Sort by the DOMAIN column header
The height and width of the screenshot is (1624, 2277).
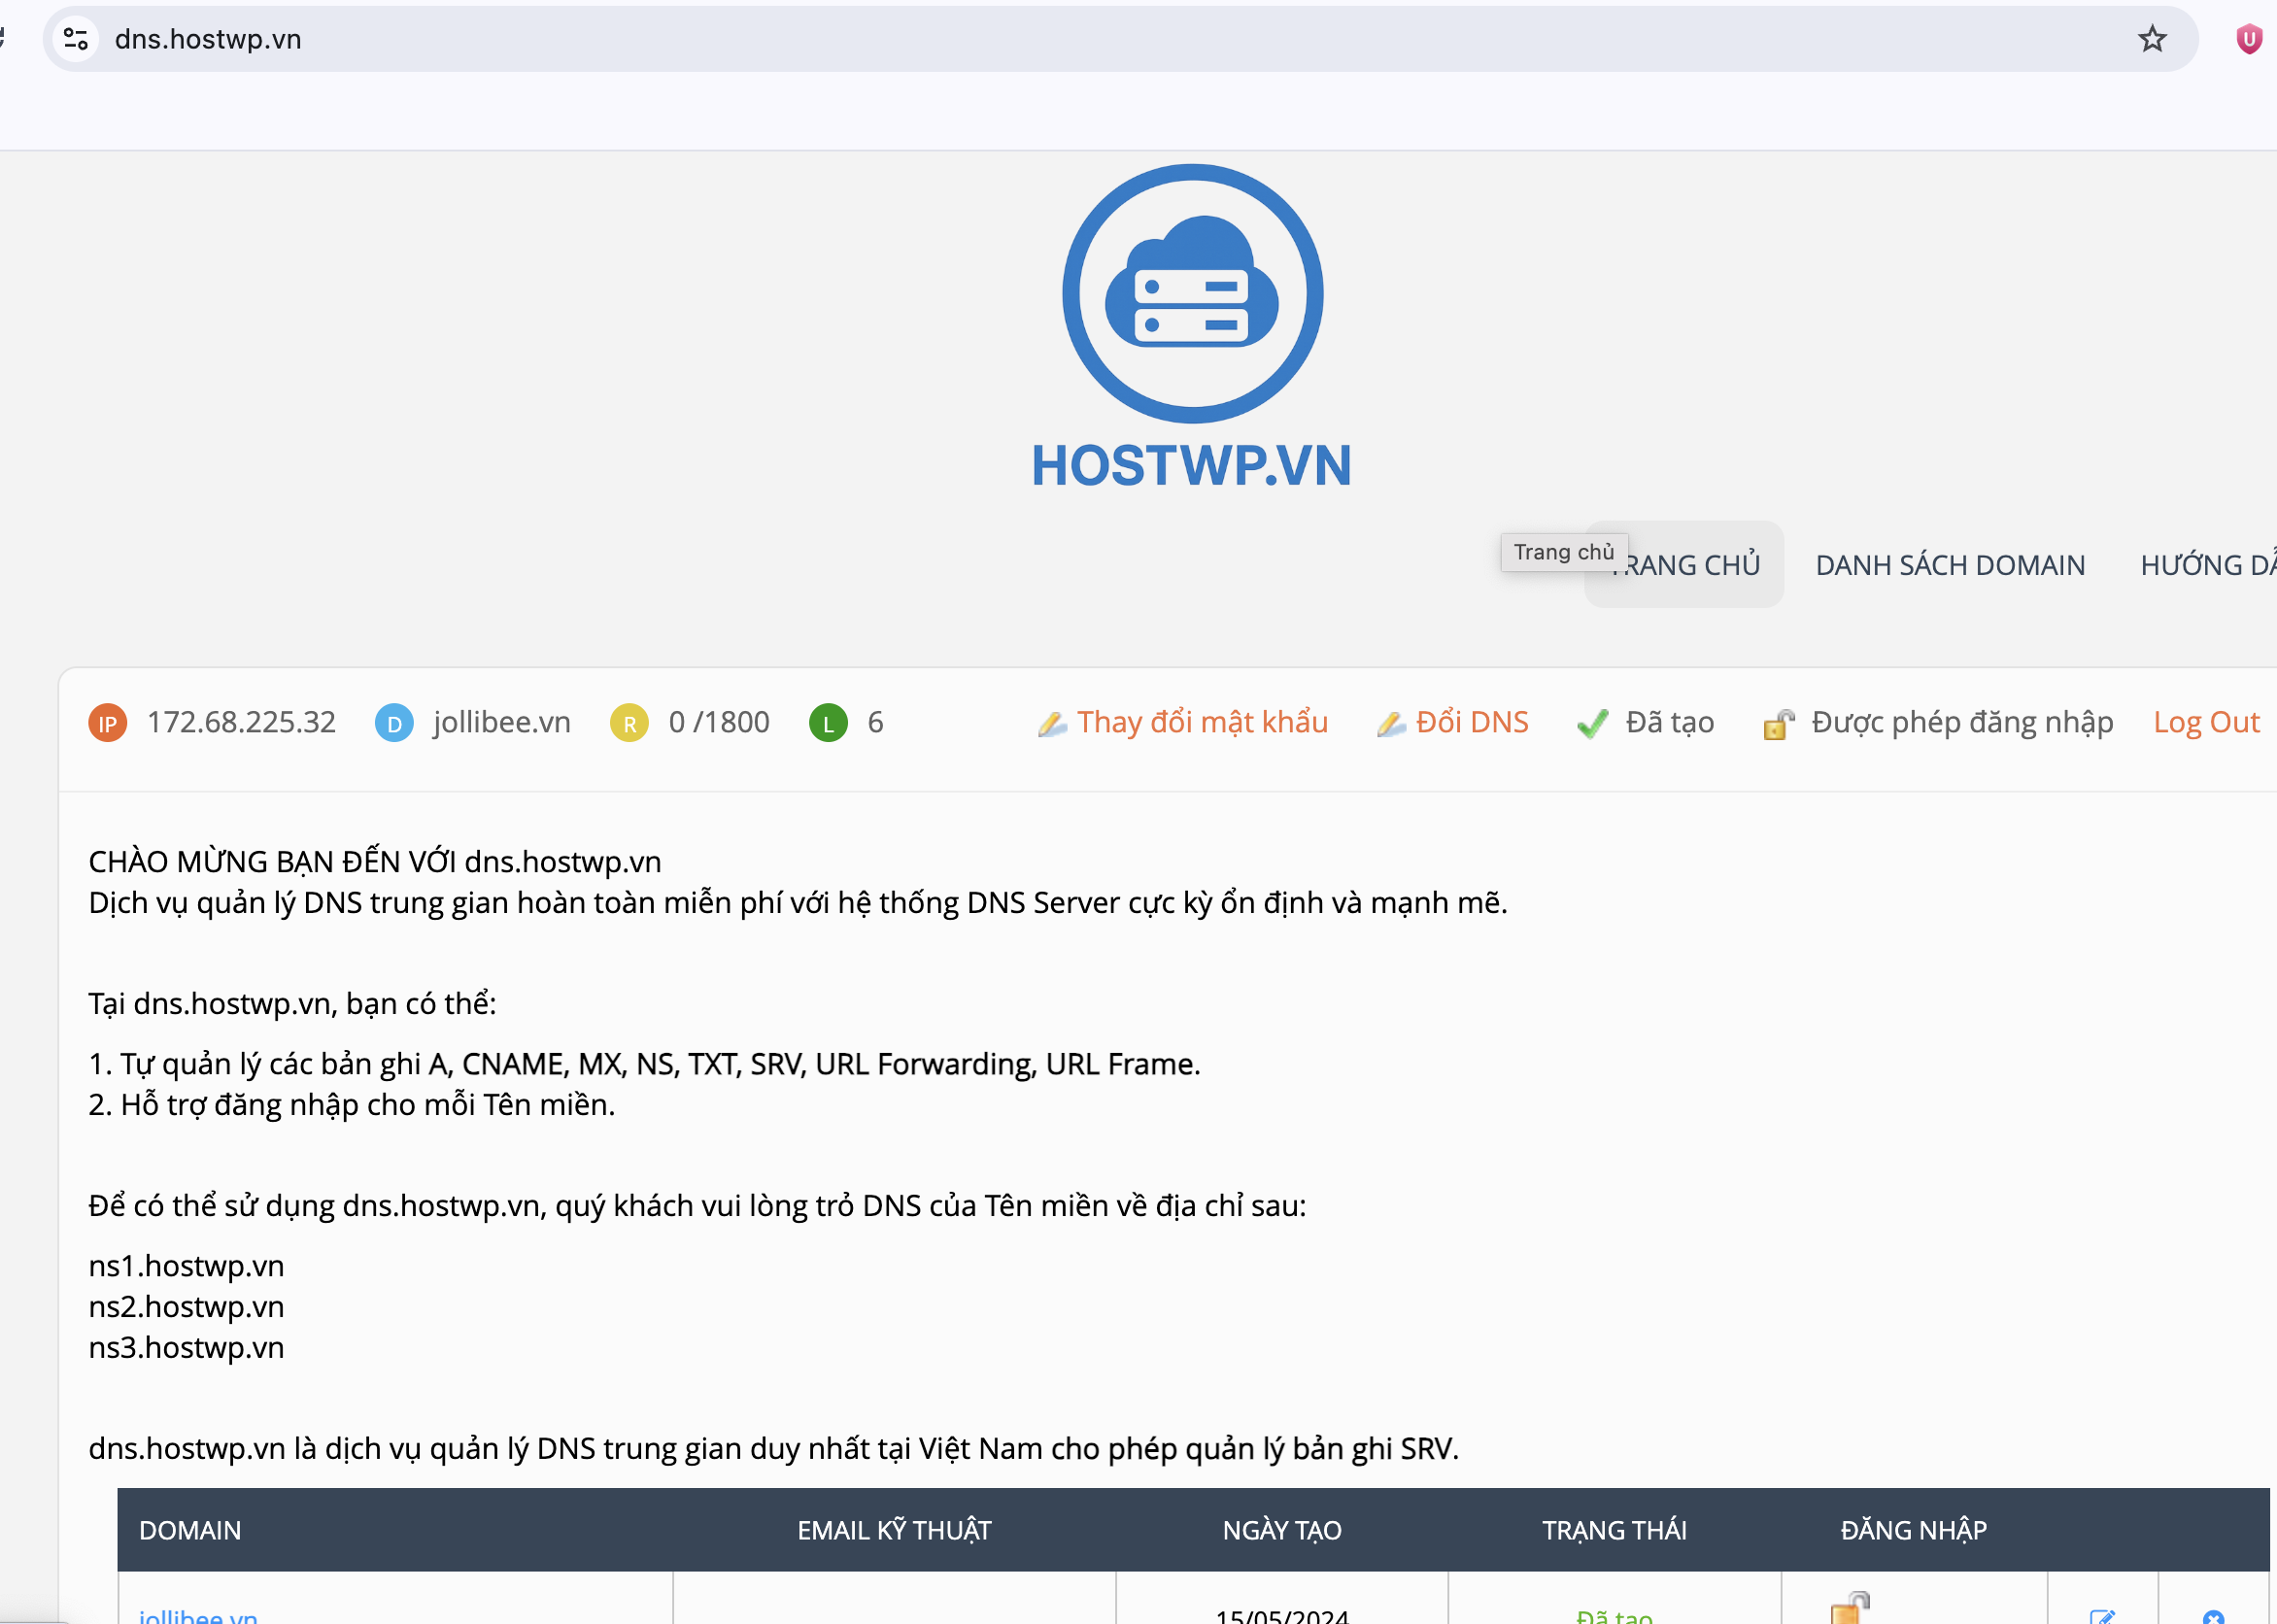(190, 1530)
